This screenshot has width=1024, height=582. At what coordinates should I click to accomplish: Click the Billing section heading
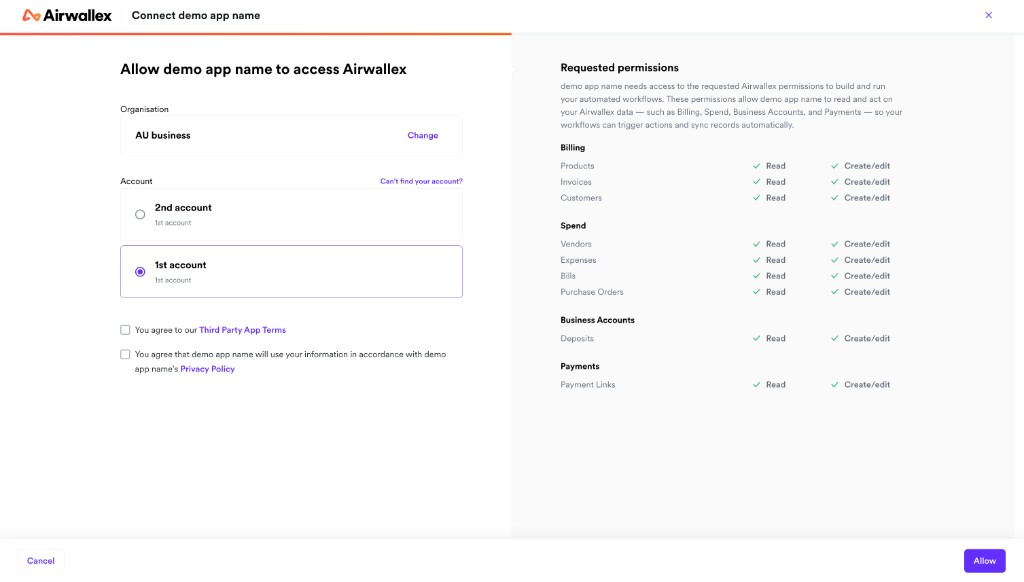pos(573,148)
